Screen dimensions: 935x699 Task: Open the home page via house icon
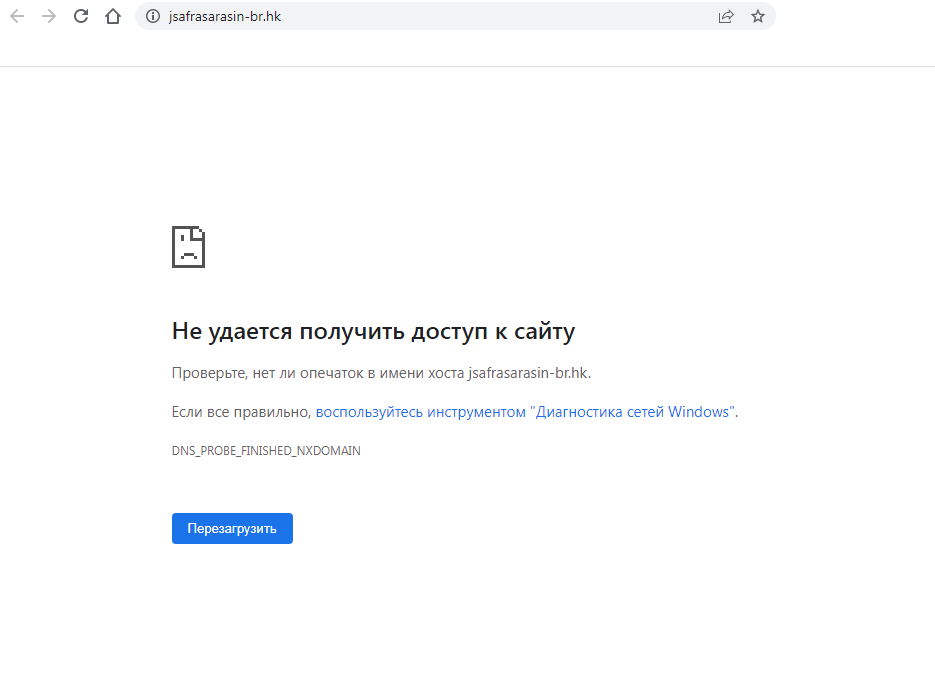point(113,16)
